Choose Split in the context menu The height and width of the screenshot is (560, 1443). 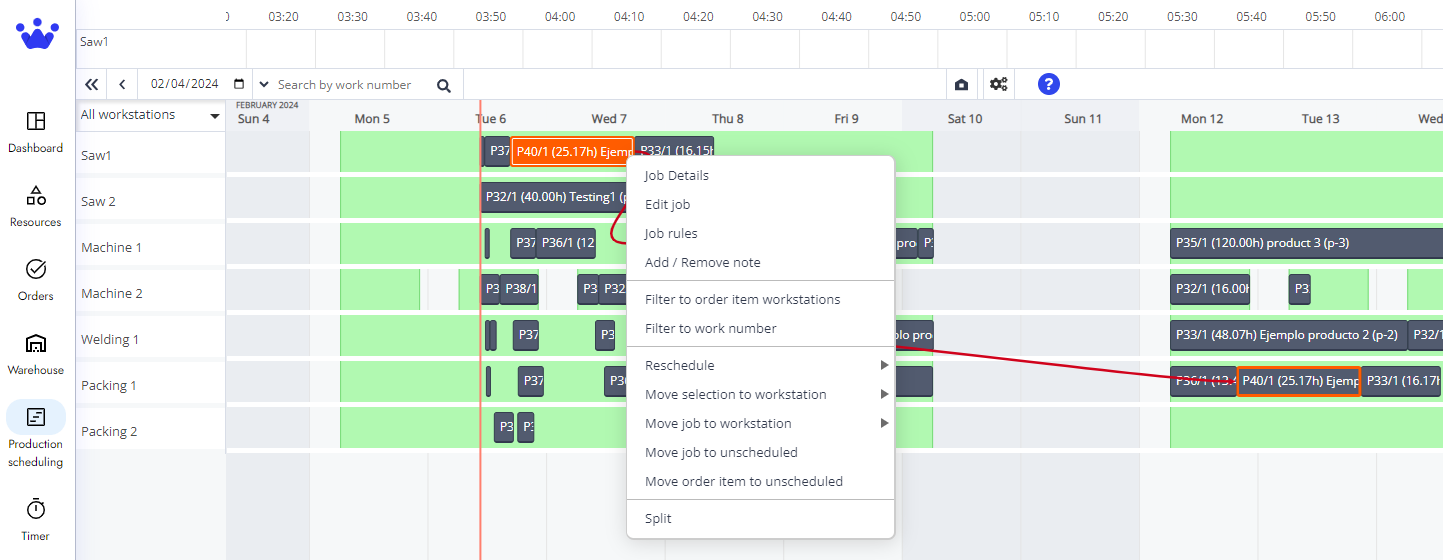click(659, 518)
